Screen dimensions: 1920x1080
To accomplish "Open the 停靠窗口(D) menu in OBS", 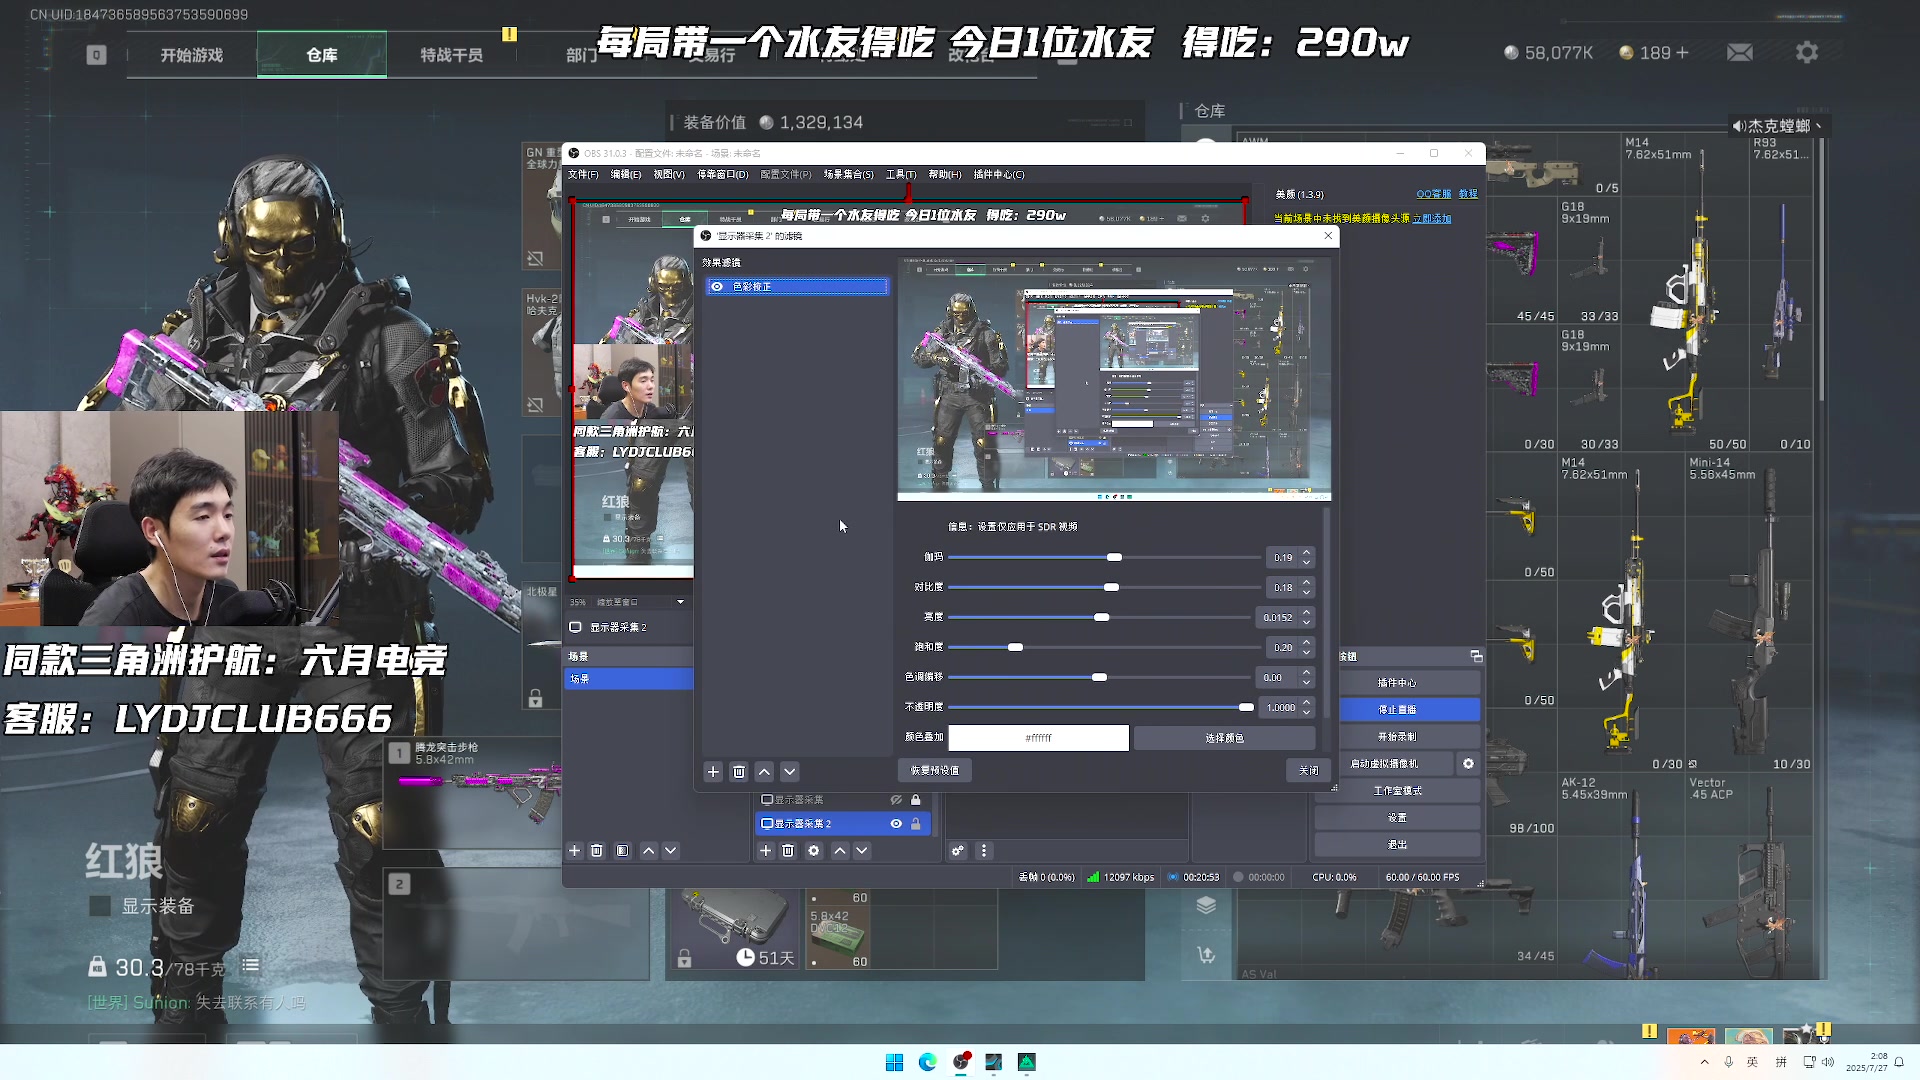I will click(x=722, y=175).
